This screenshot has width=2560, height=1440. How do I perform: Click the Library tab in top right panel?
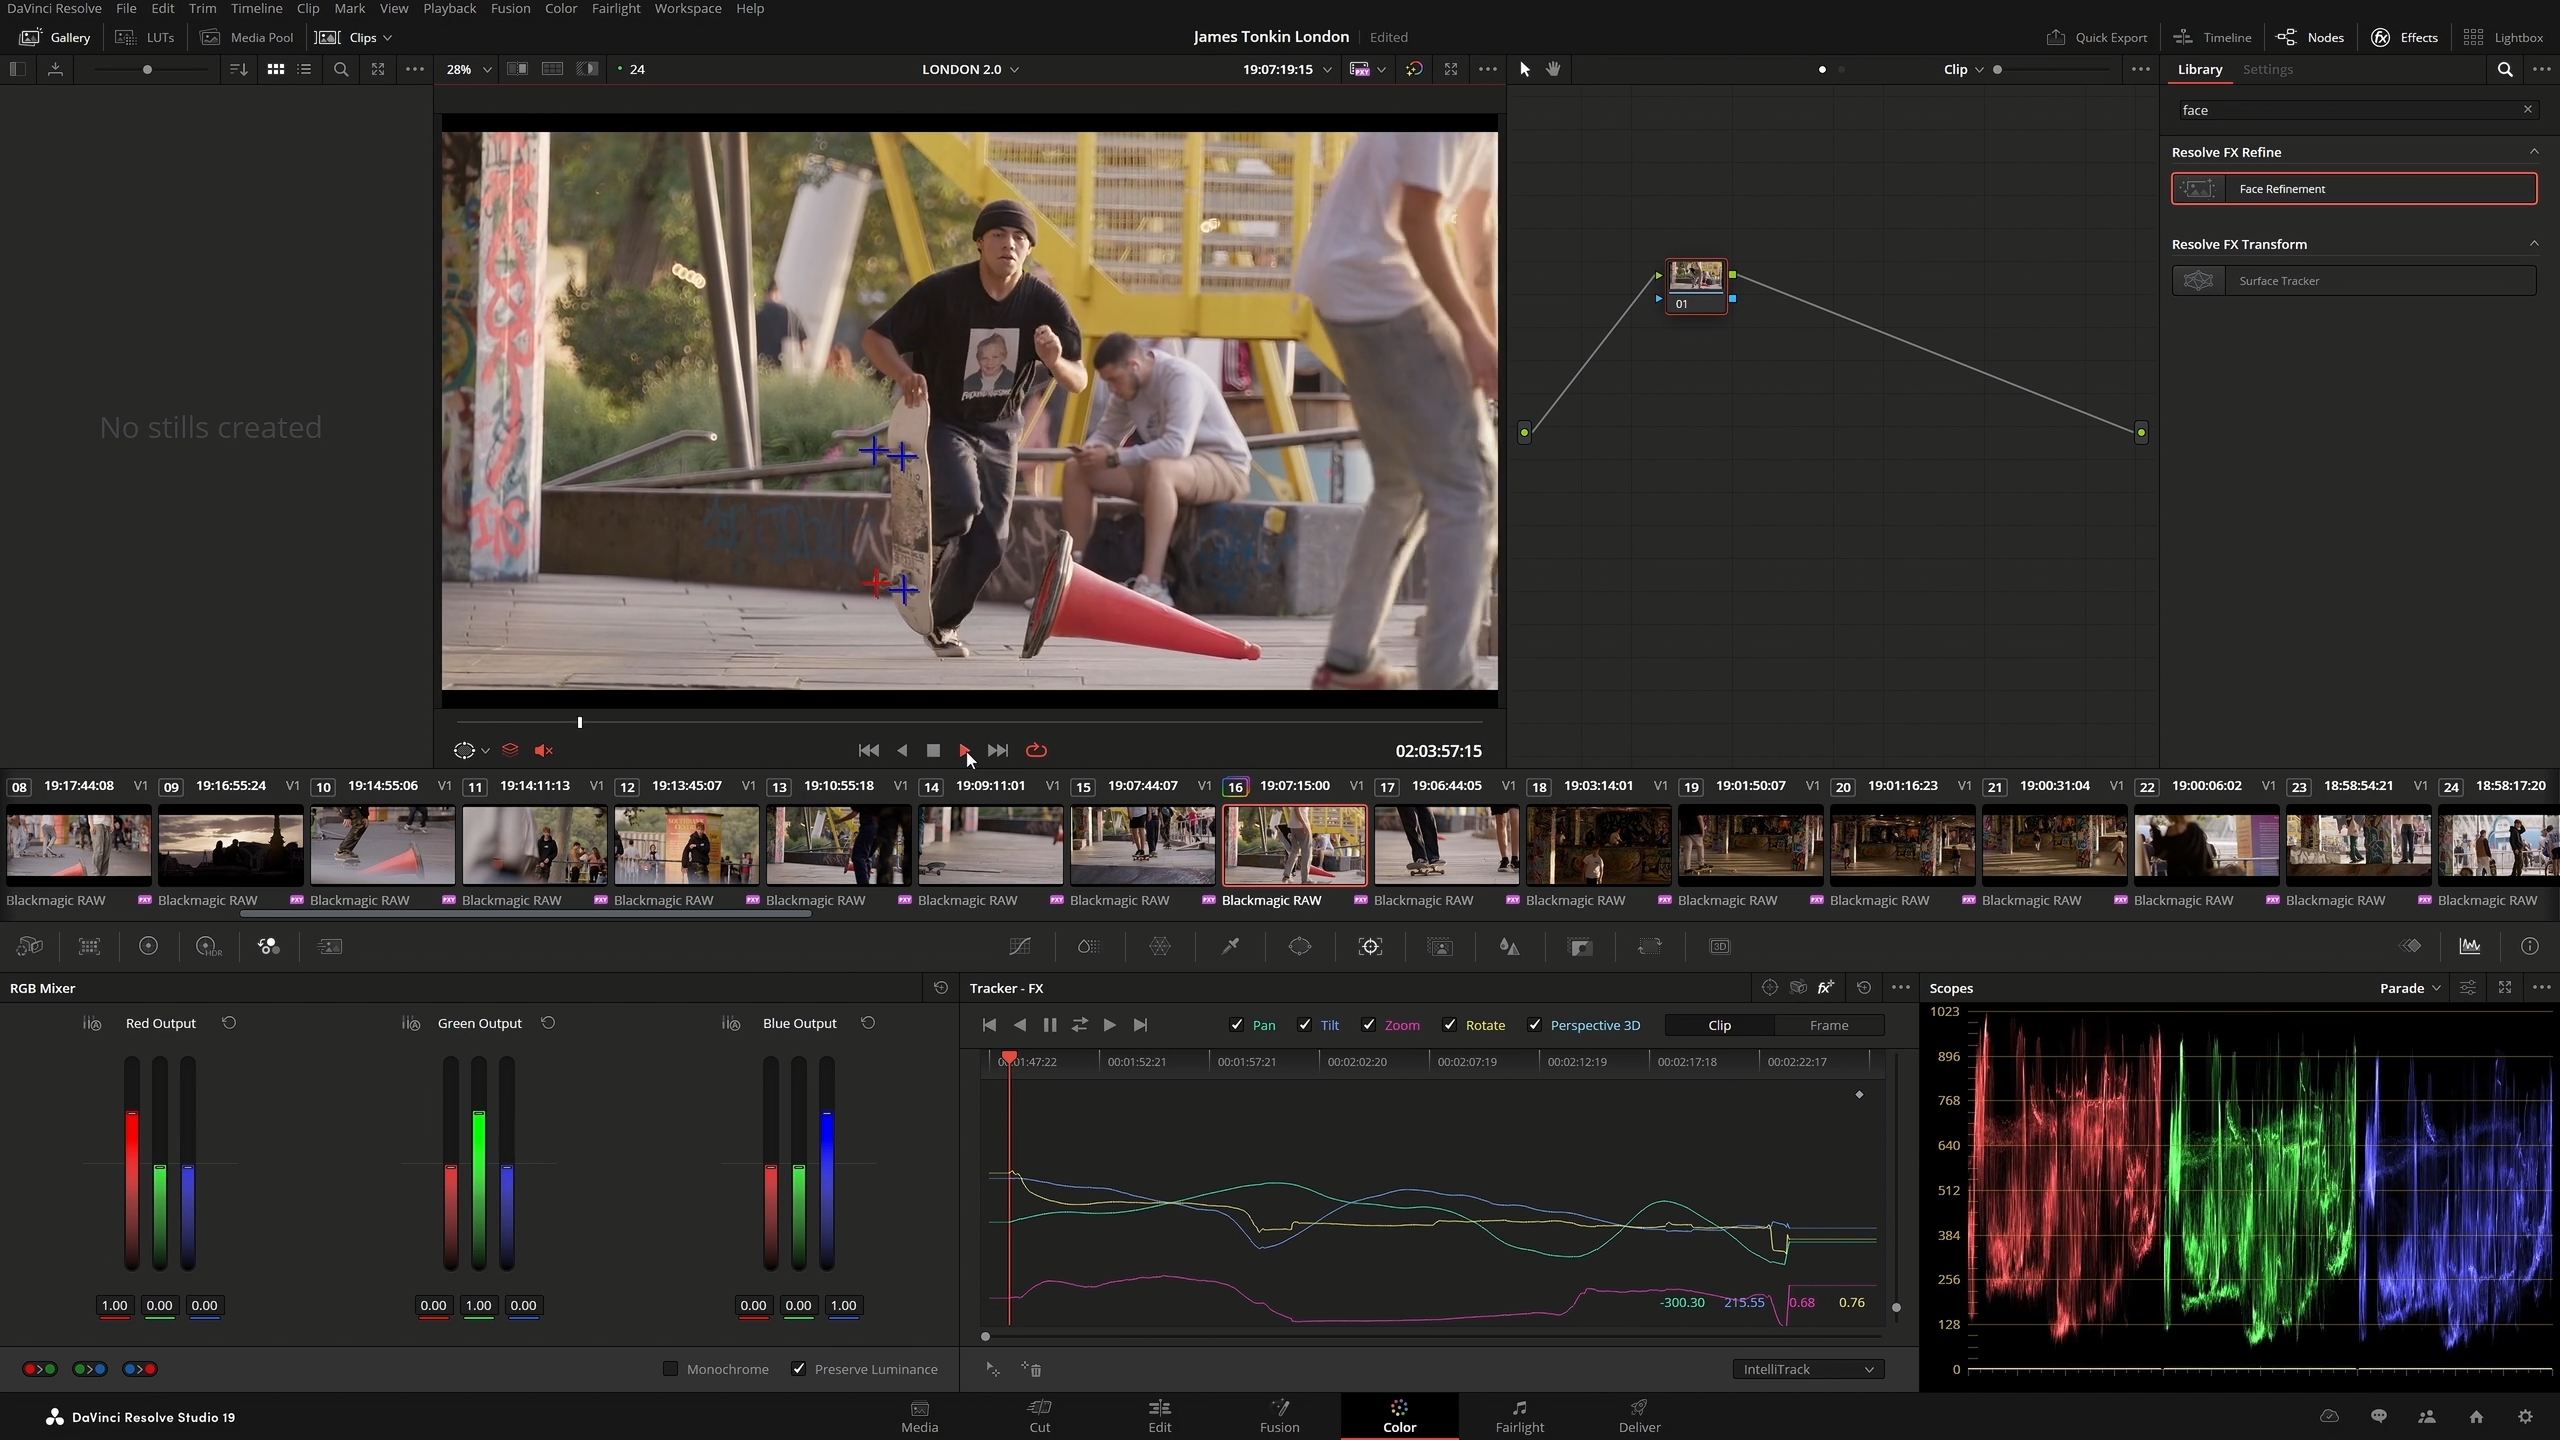point(2200,69)
